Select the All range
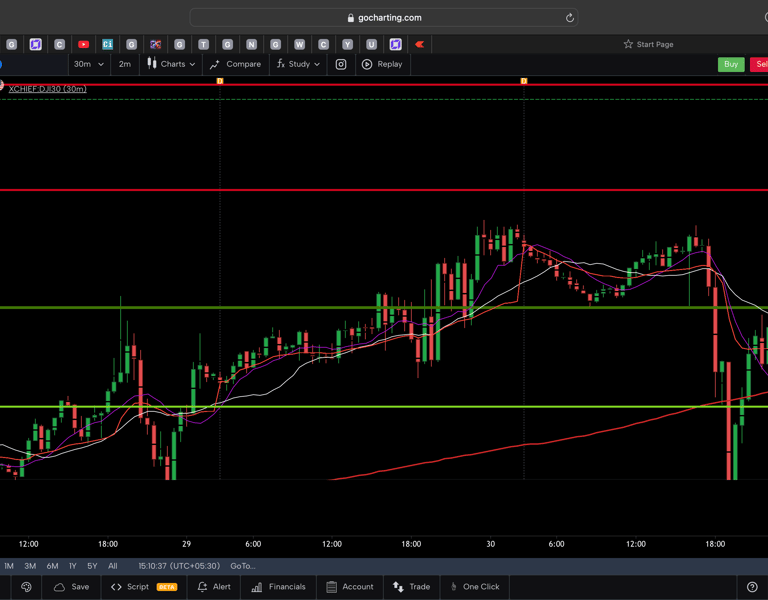768x600 pixels. pyautogui.click(x=113, y=566)
